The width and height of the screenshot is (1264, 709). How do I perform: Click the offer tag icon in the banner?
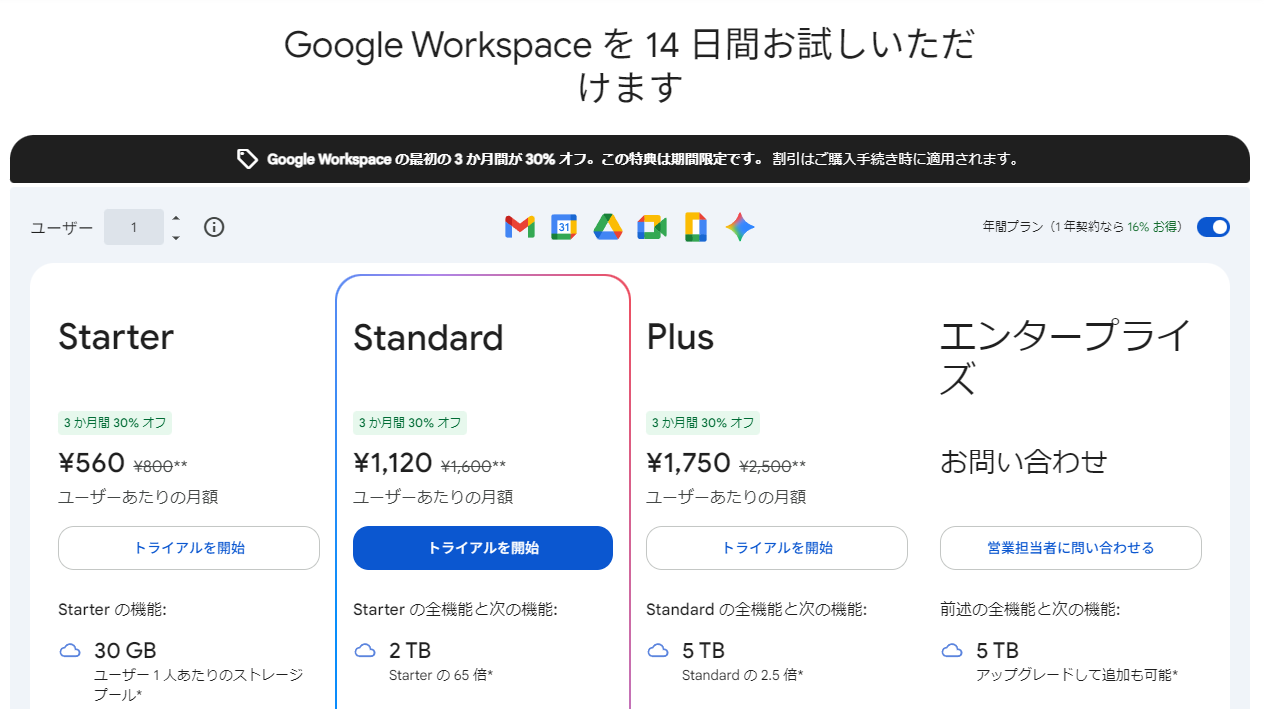click(246, 159)
